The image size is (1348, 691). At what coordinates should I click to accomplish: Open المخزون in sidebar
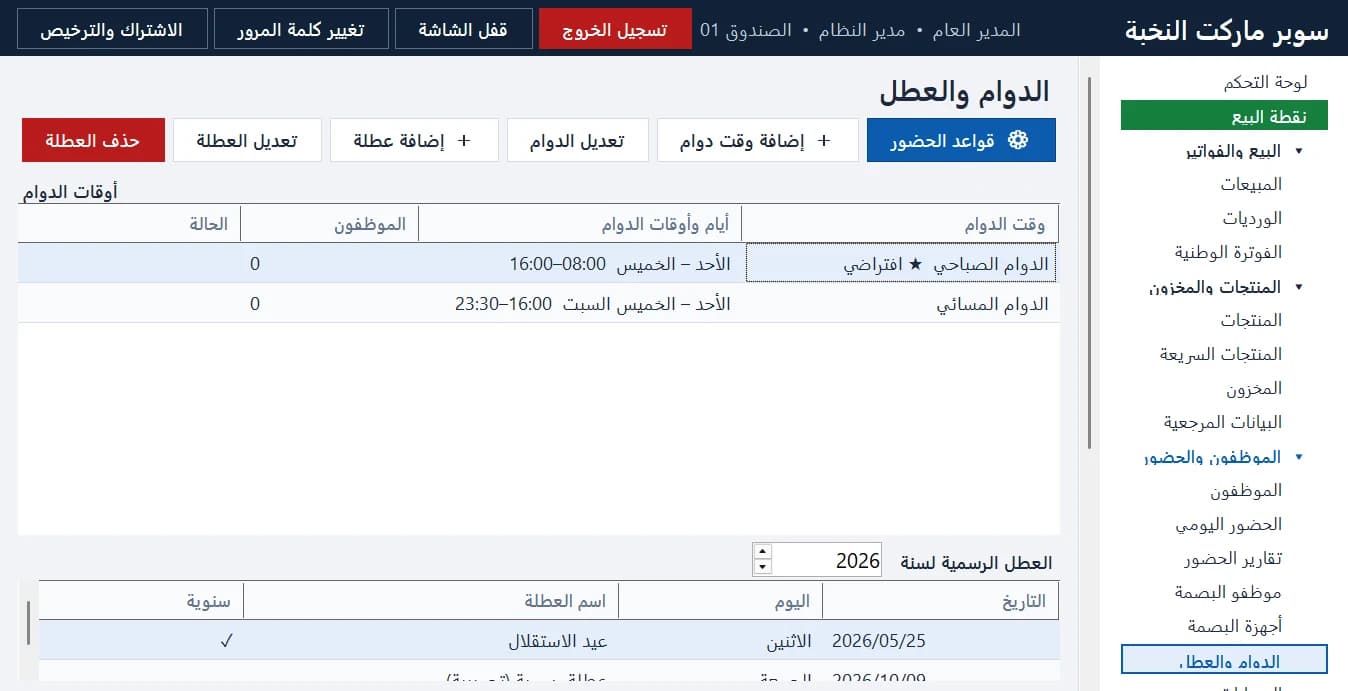point(1254,388)
